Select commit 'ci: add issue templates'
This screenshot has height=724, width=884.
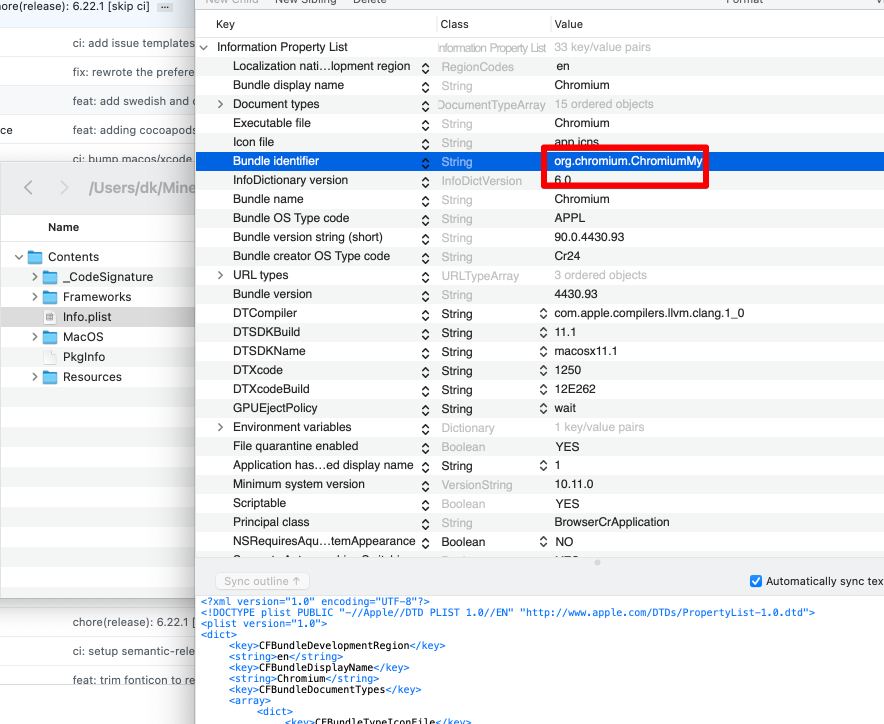(134, 43)
